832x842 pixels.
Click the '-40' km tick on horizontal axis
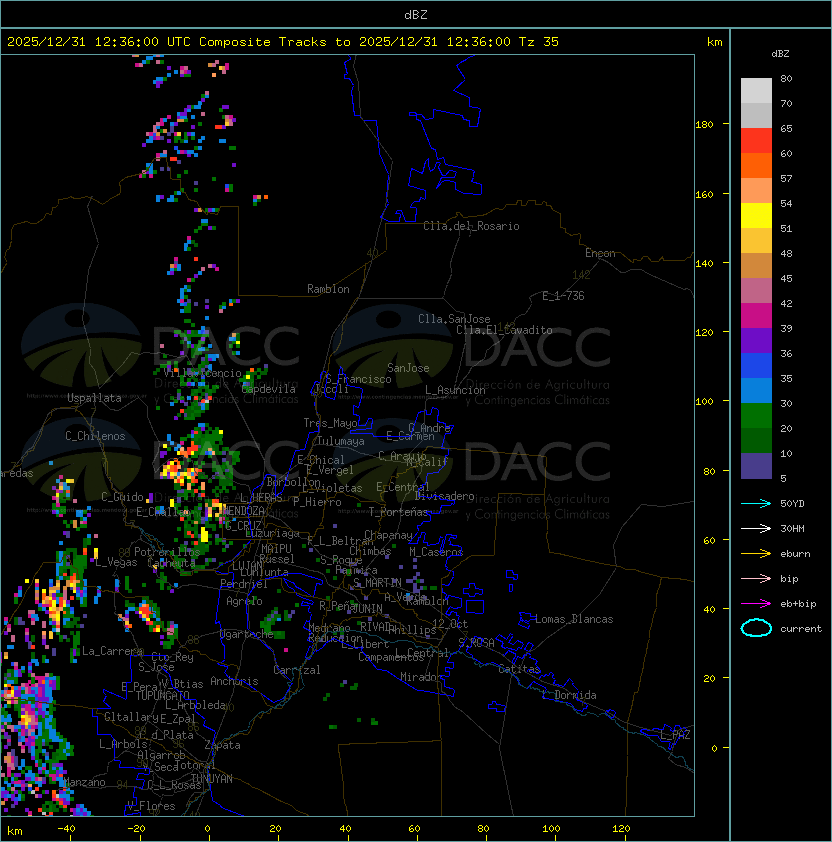(x=66, y=829)
